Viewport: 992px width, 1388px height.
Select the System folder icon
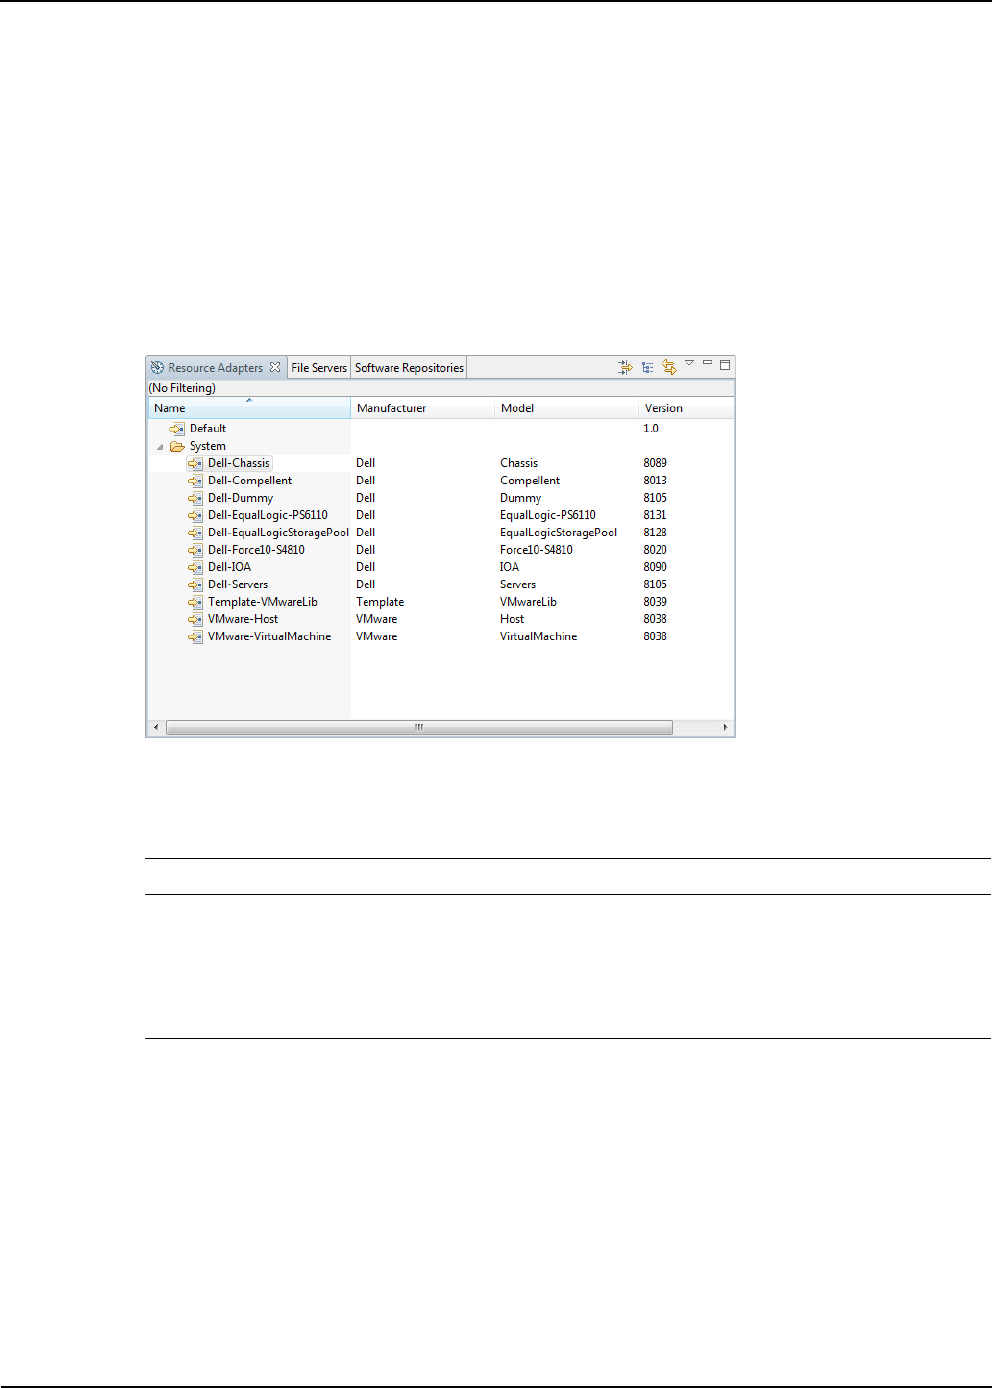click(177, 446)
